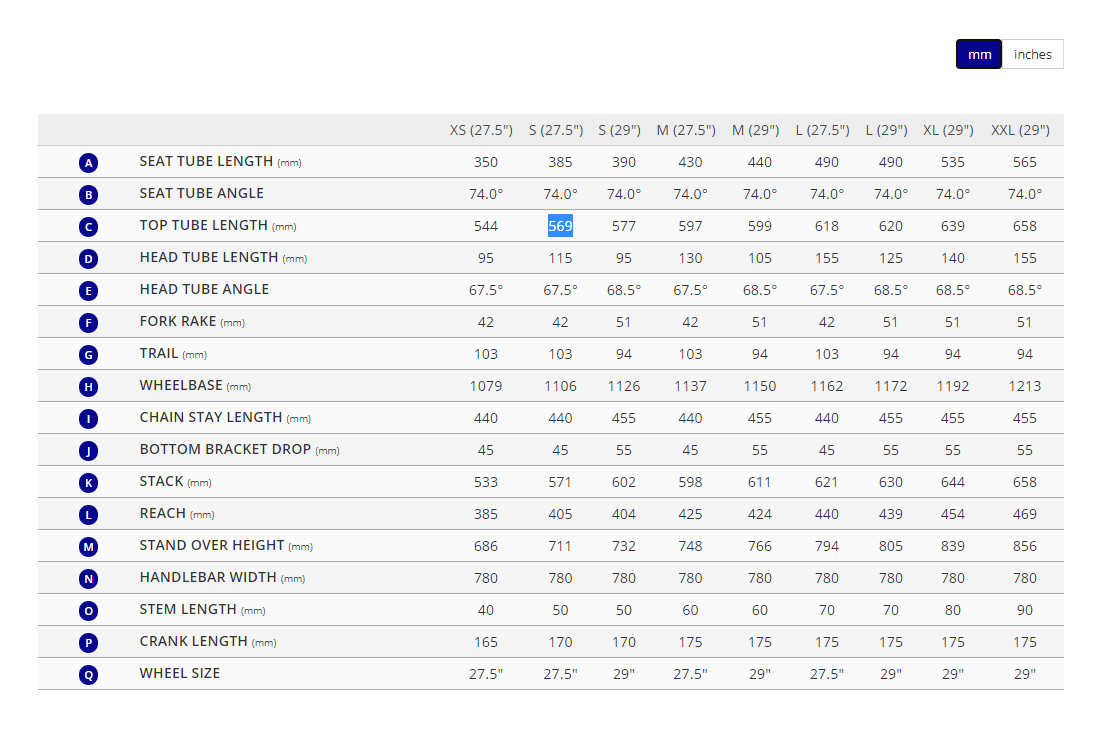Select the M badge for Stand Over Height
This screenshot has height=737, width=1095.
(89, 547)
